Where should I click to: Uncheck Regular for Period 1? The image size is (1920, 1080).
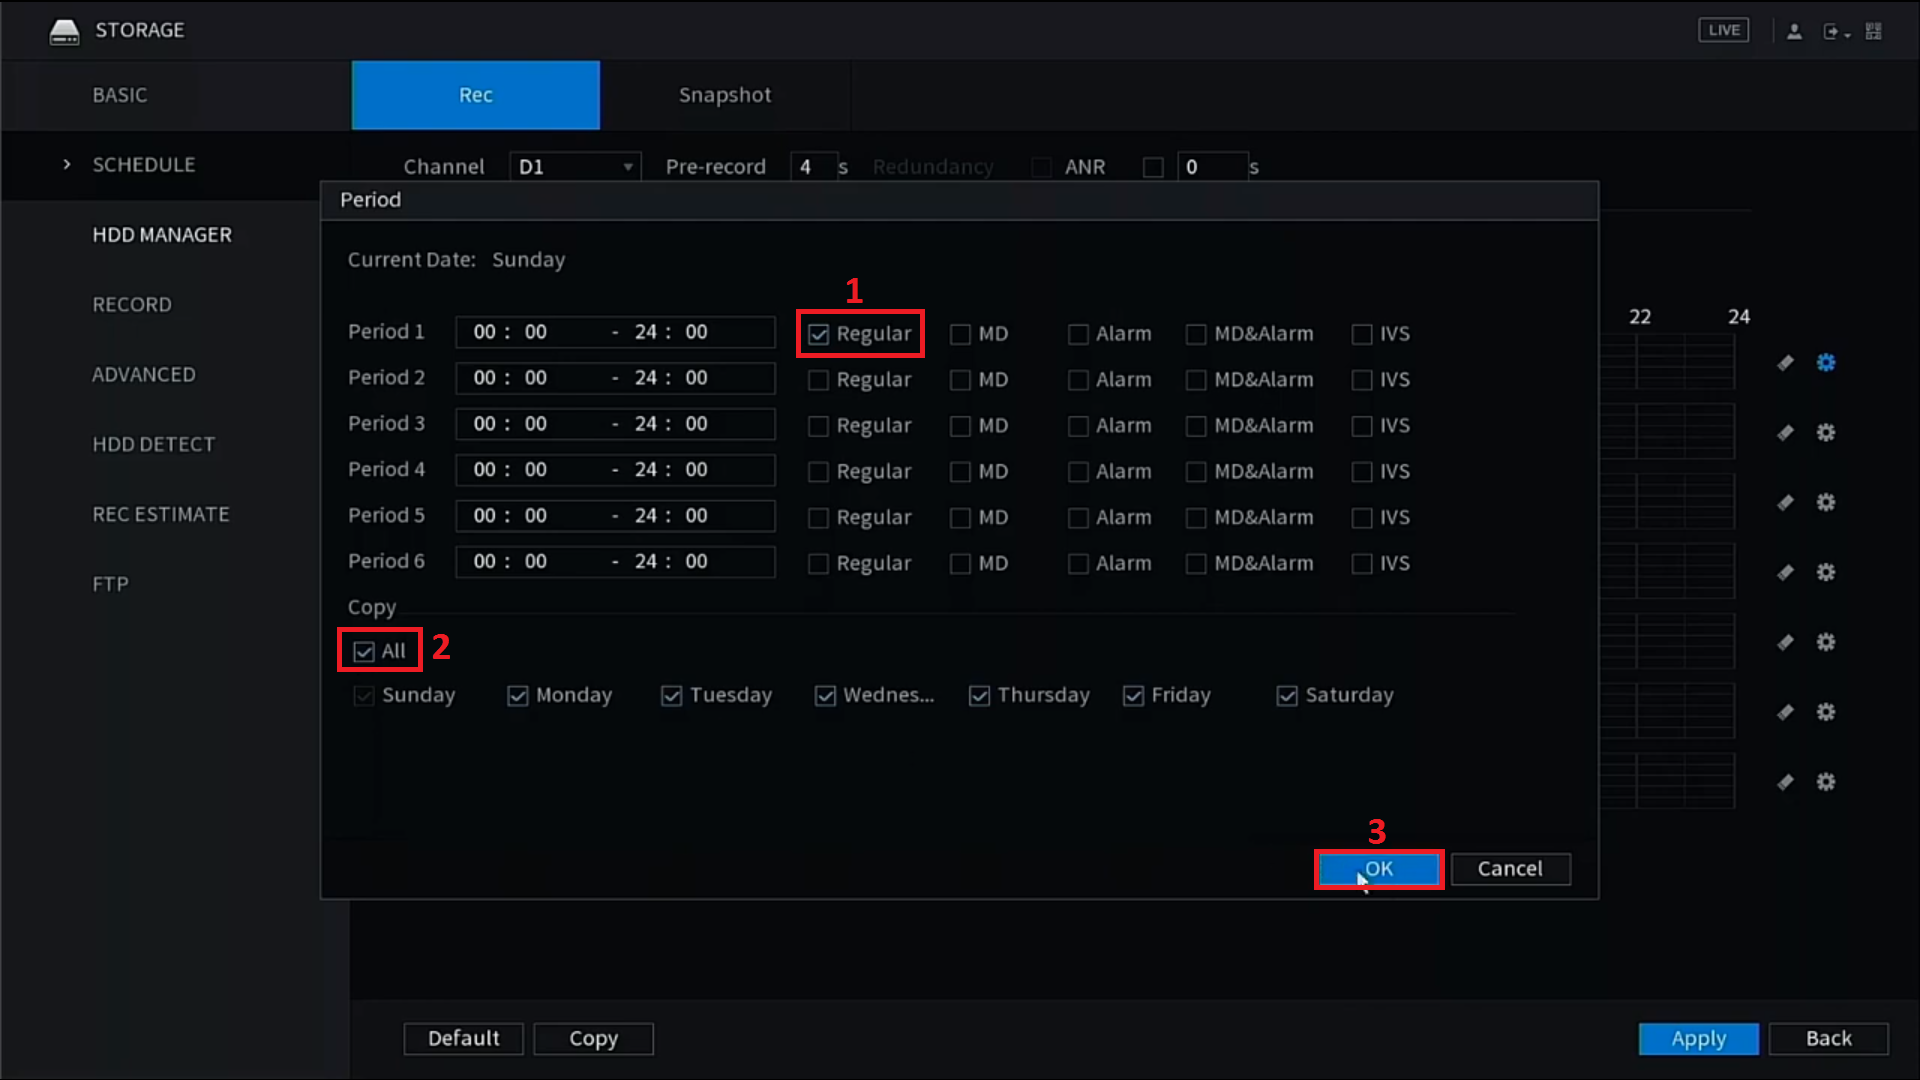point(819,334)
